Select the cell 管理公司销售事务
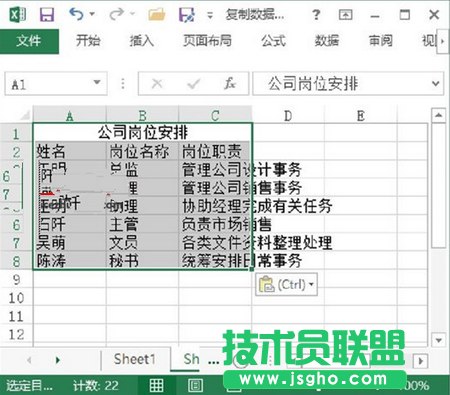Screen dimensions: 450x395 click(x=215, y=188)
